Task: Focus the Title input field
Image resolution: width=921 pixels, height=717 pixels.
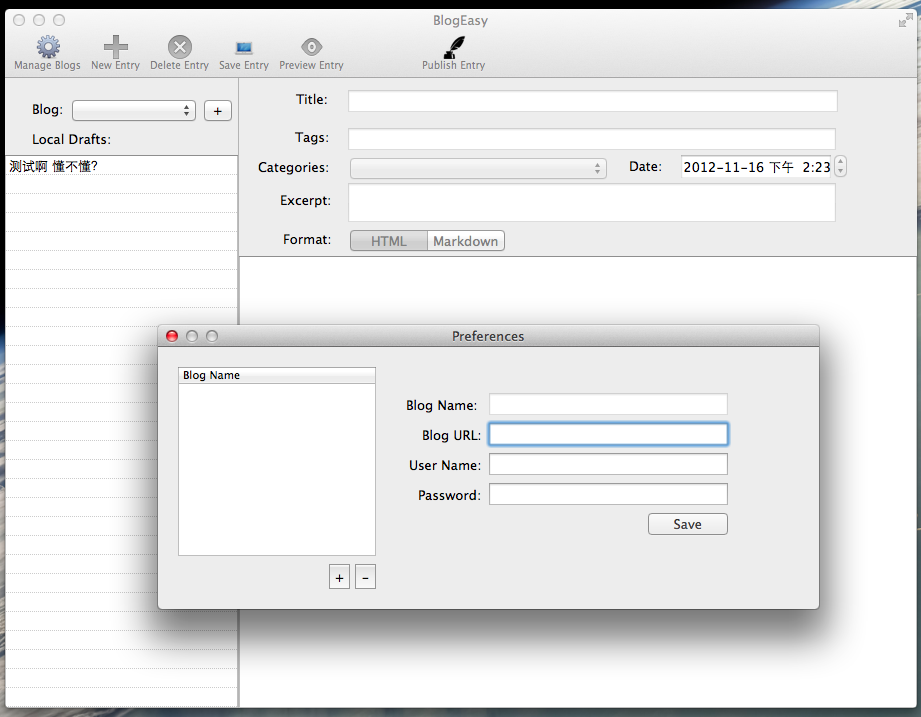Action: (x=592, y=100)
